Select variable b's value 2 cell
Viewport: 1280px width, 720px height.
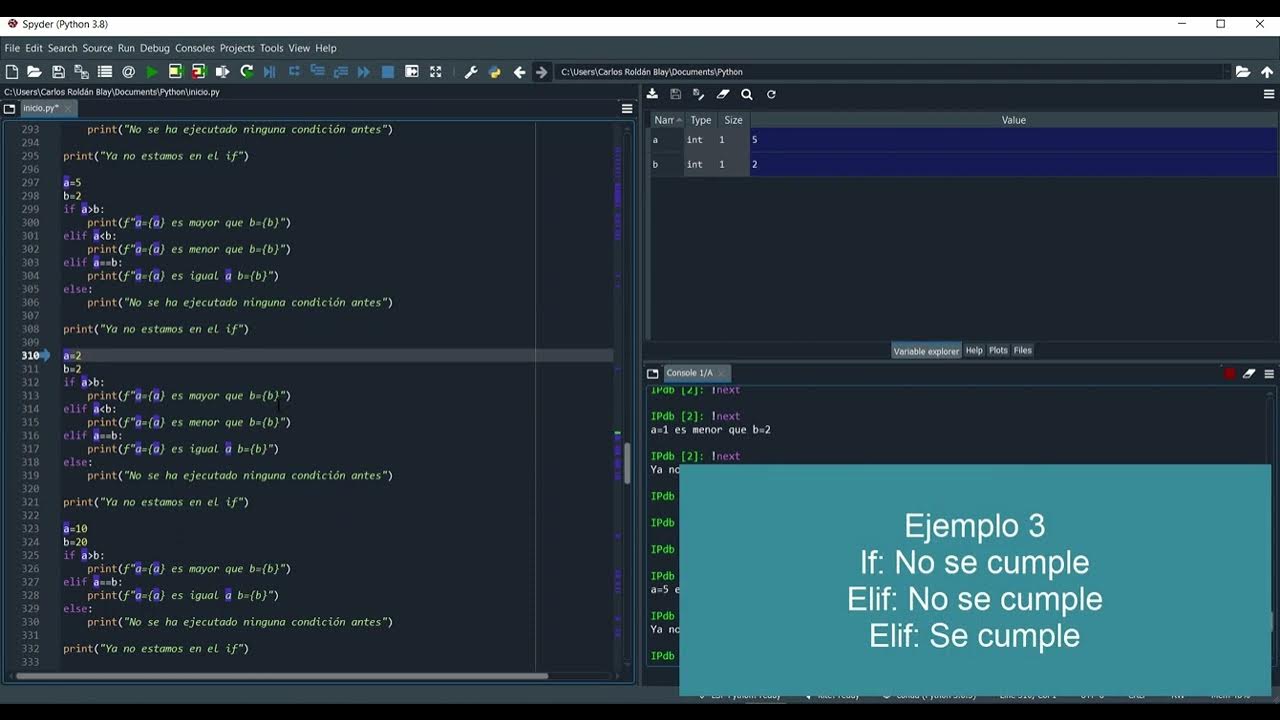coord(1014,164)
